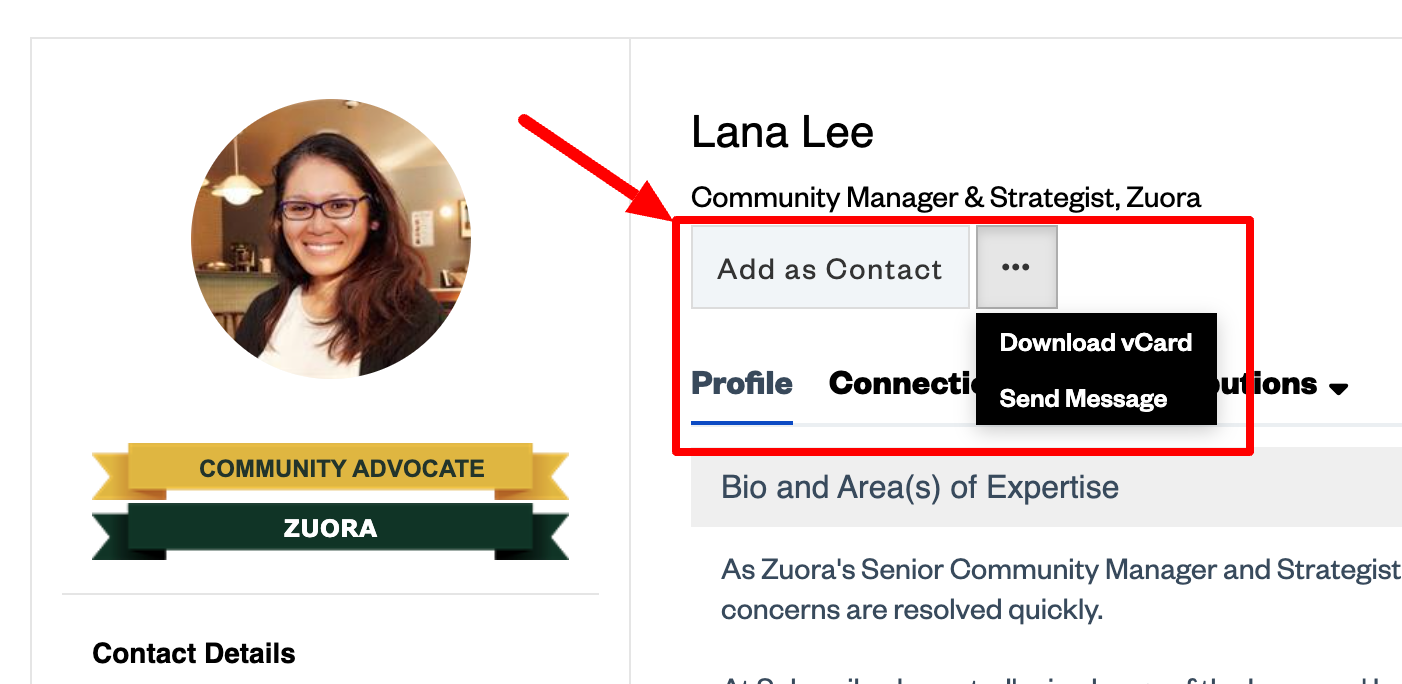1402x684 pixels.
Task: Select Send Message in the popup menu
Action: 1083,399
